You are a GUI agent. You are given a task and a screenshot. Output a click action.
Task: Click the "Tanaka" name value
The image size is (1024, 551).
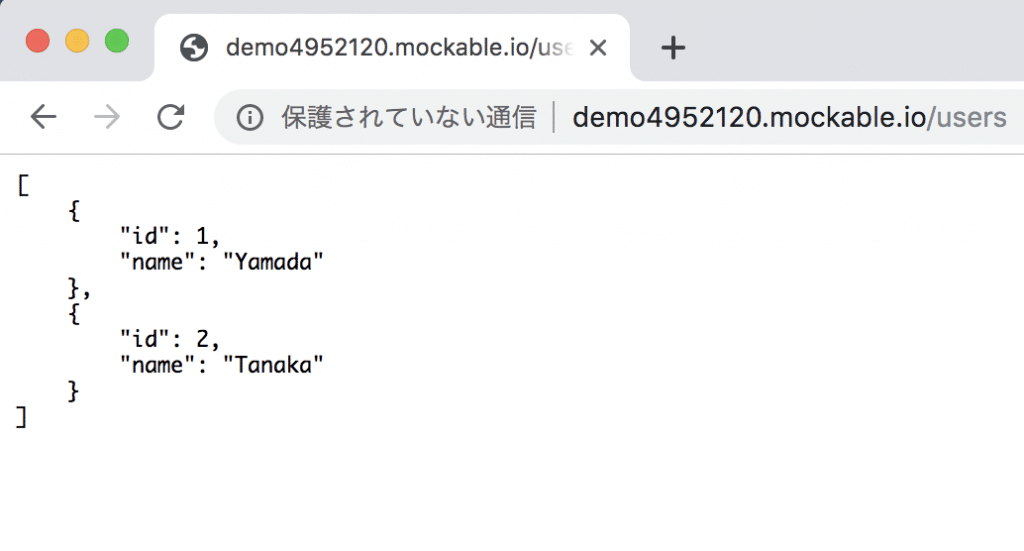(x=273, y=365)
